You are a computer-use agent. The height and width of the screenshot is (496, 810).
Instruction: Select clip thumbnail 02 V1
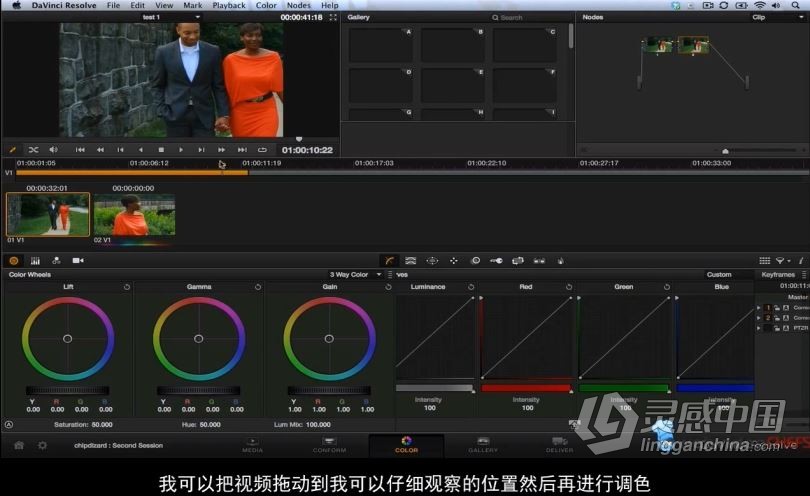134,214
